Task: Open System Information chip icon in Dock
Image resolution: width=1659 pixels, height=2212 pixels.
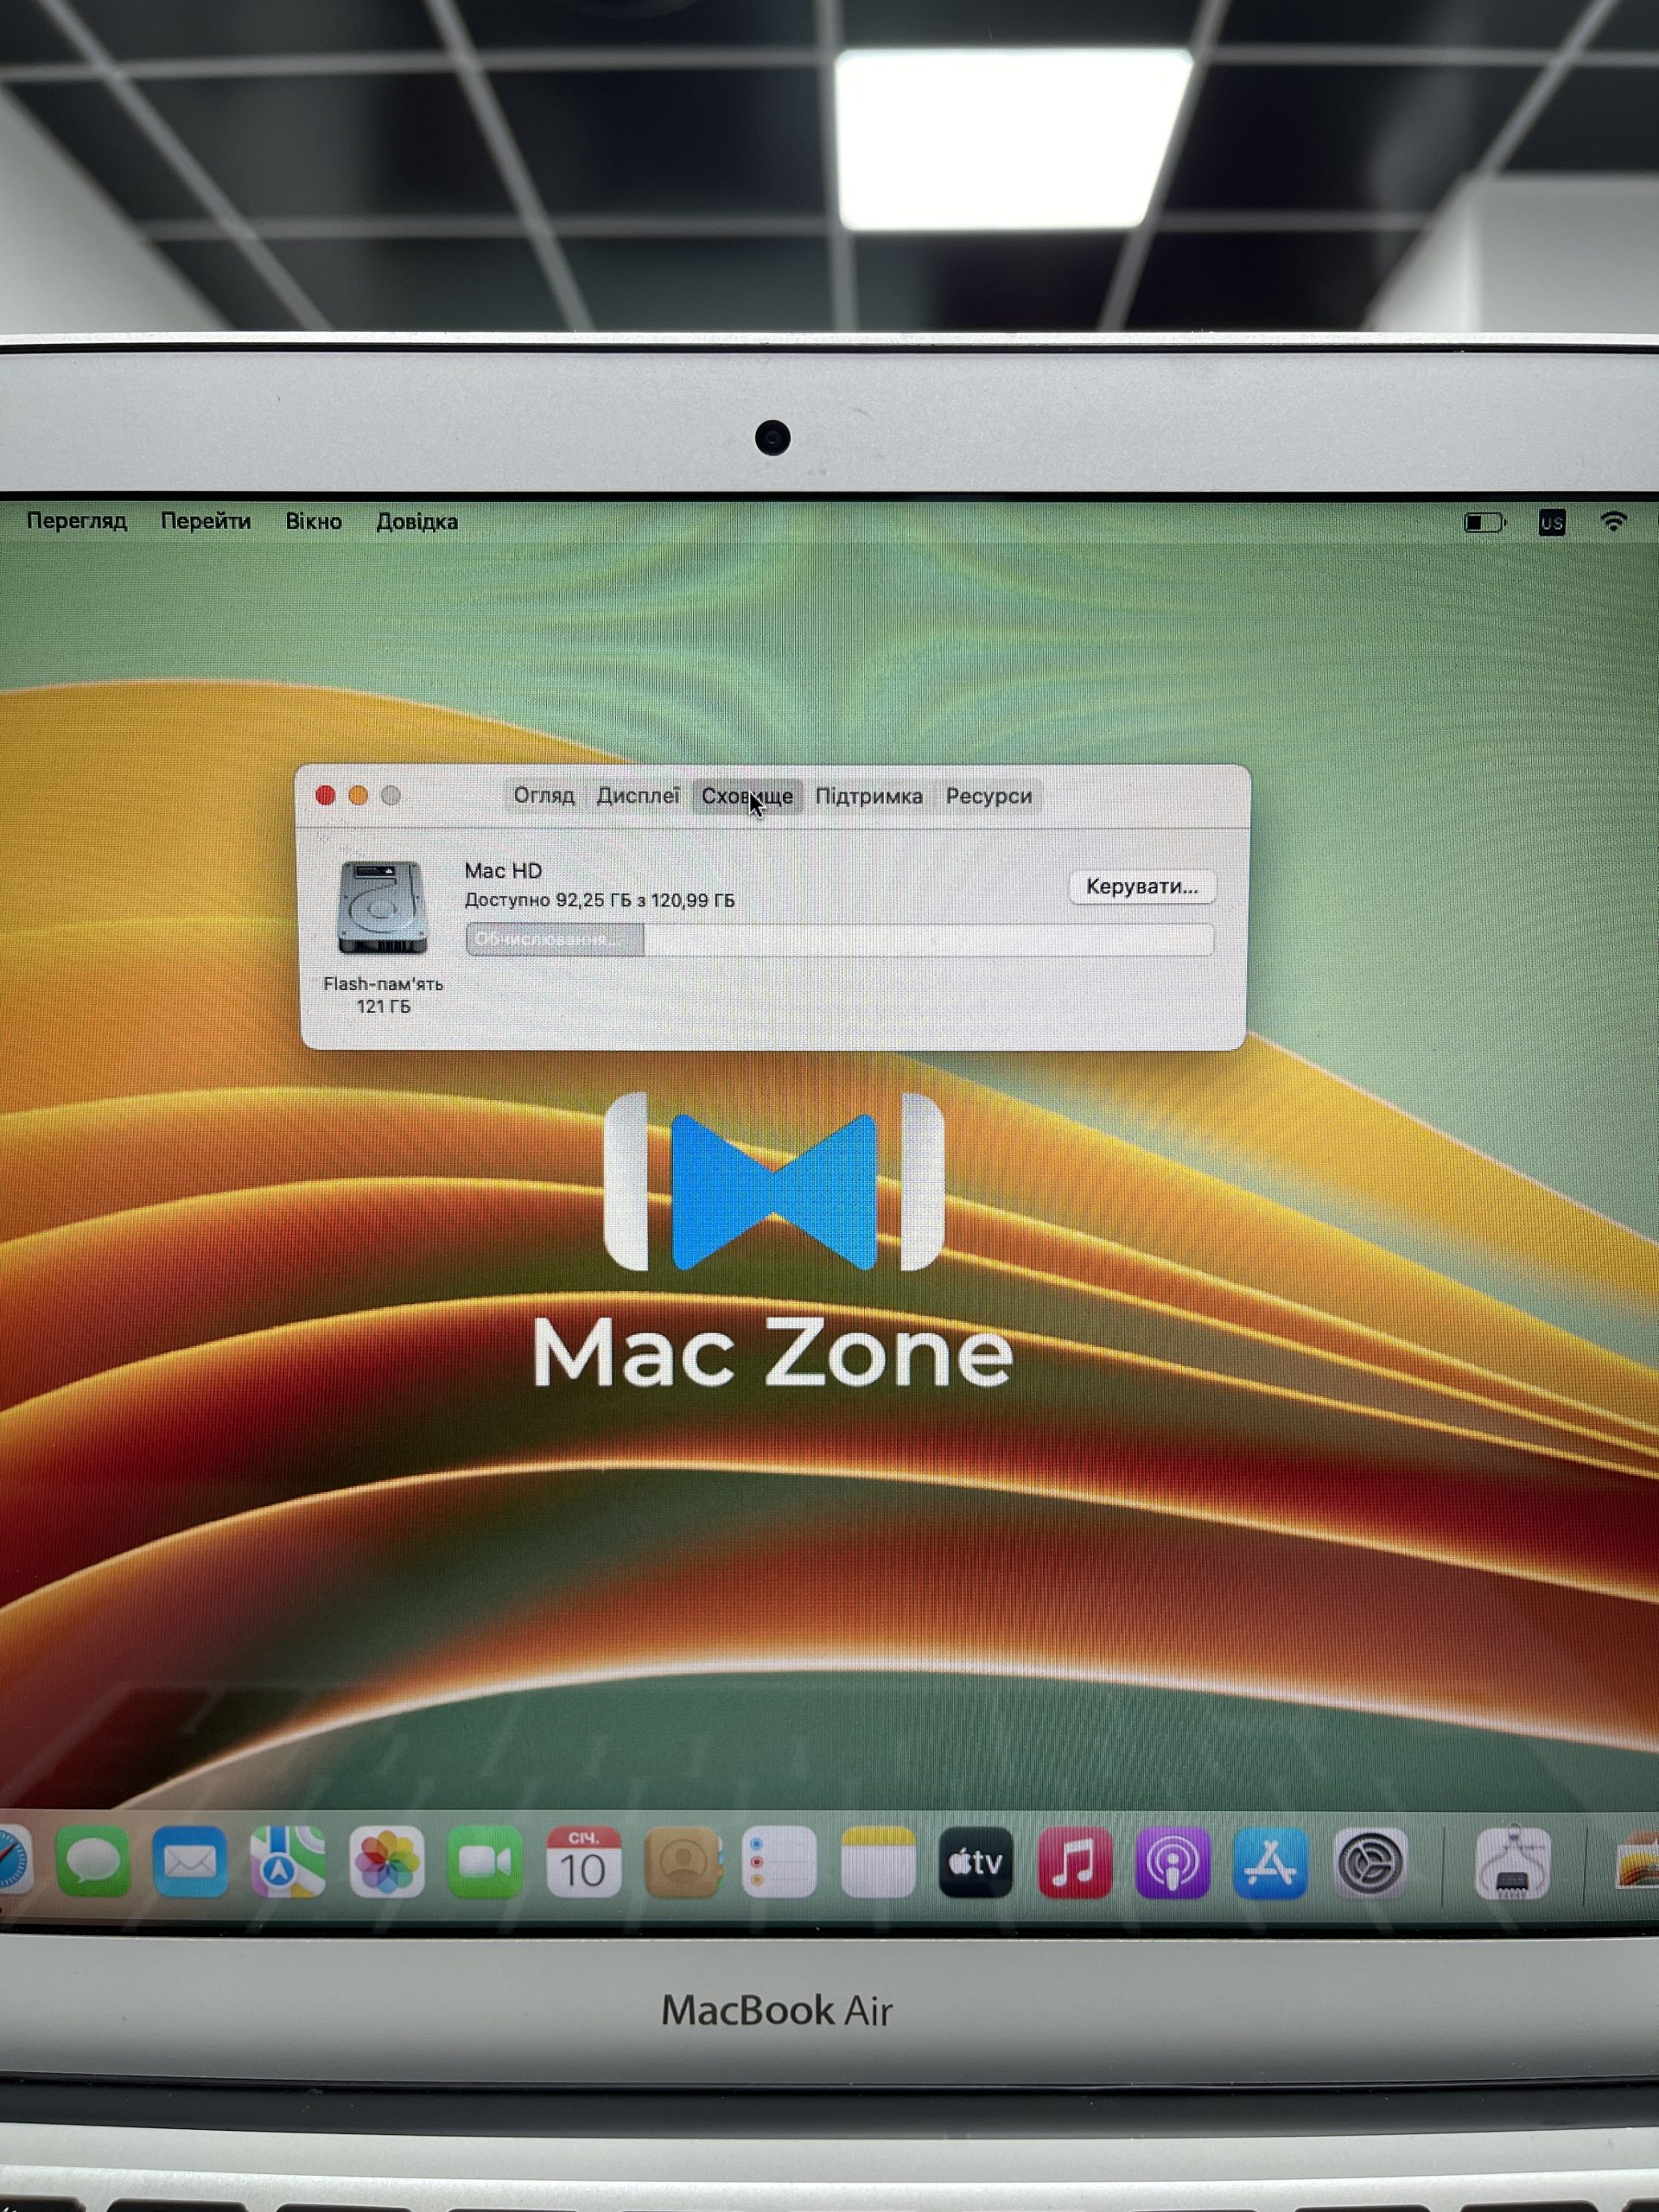Action: (1513, 1863)
